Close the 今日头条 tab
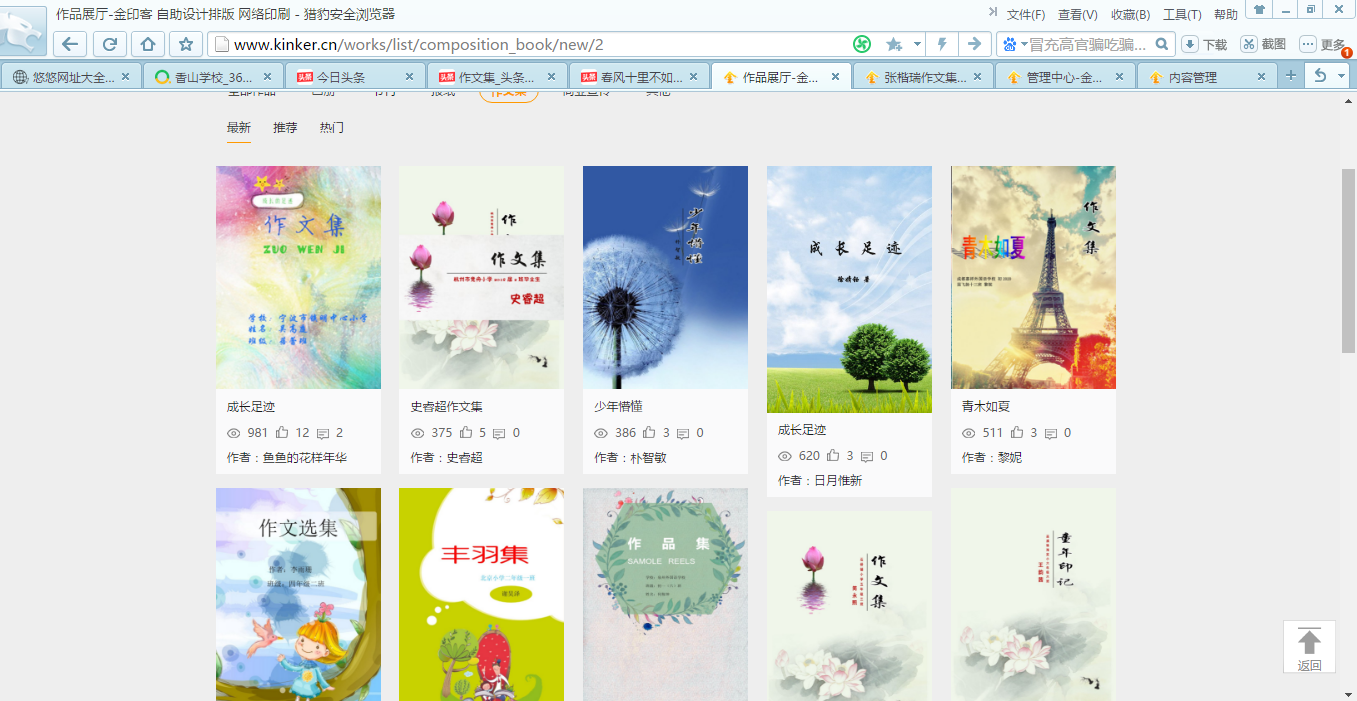1357x701 pixels. pyautogui.click(x=409, y=77)
